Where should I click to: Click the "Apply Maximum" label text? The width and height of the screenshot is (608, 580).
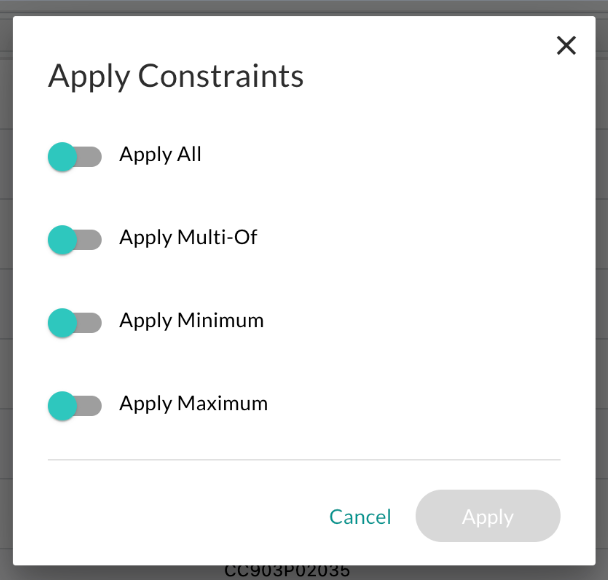click(193, 404)
